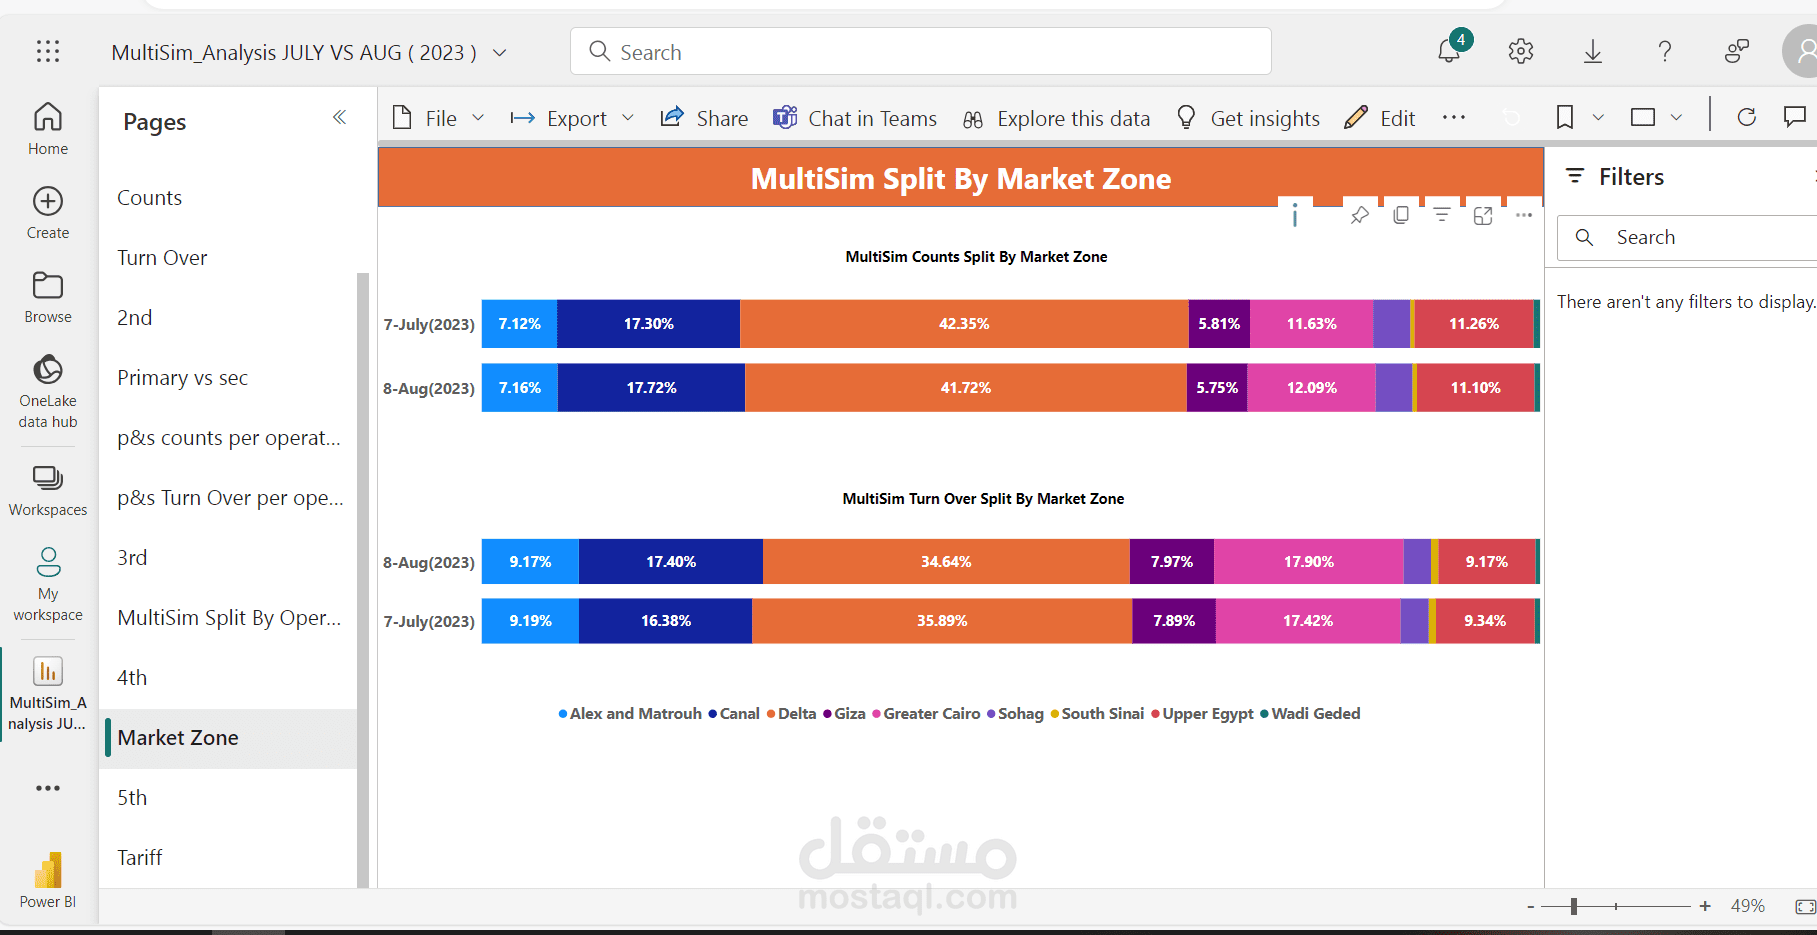Open visual in focus mode

(1483, 215)
